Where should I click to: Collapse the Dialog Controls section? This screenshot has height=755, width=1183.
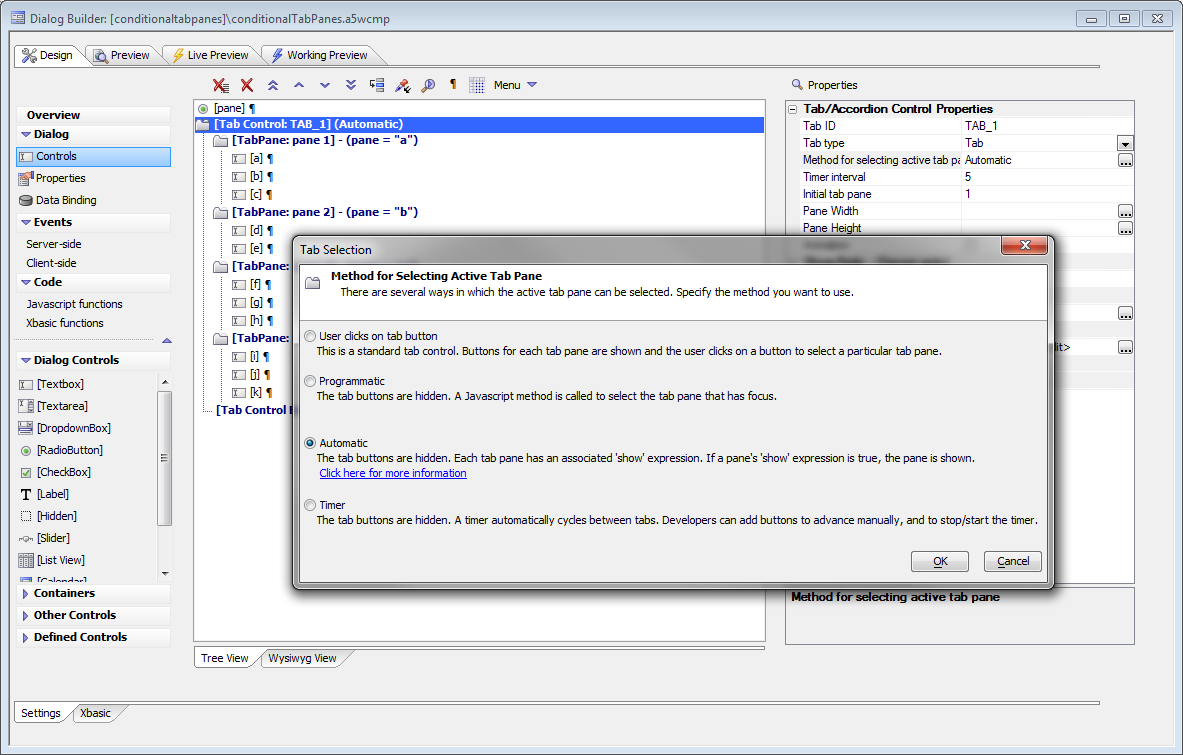click(26, 361)
